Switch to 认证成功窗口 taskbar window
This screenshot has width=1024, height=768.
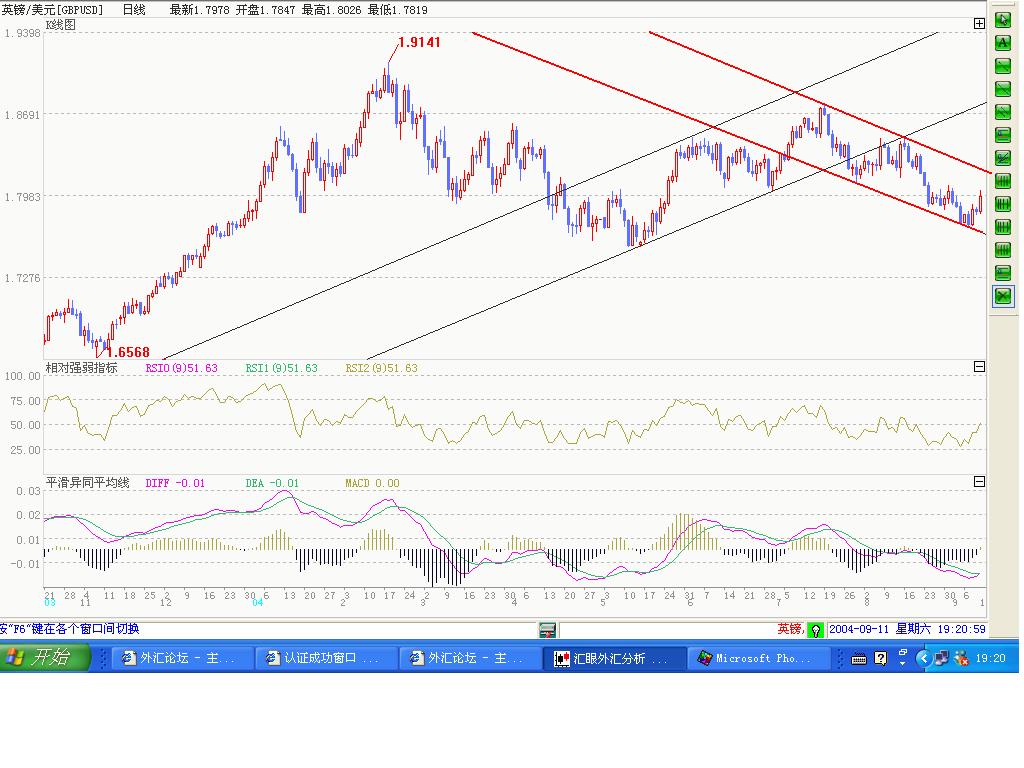(x=326, y=658)
